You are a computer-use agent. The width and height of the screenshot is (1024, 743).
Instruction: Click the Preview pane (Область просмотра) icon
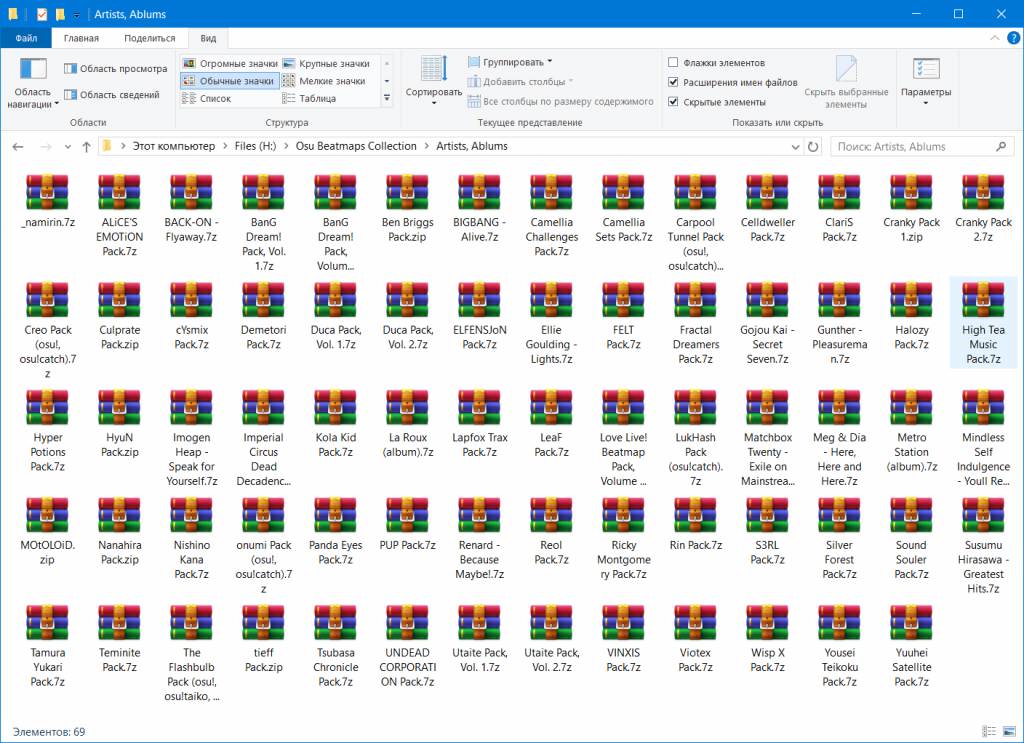coord(71,69)
